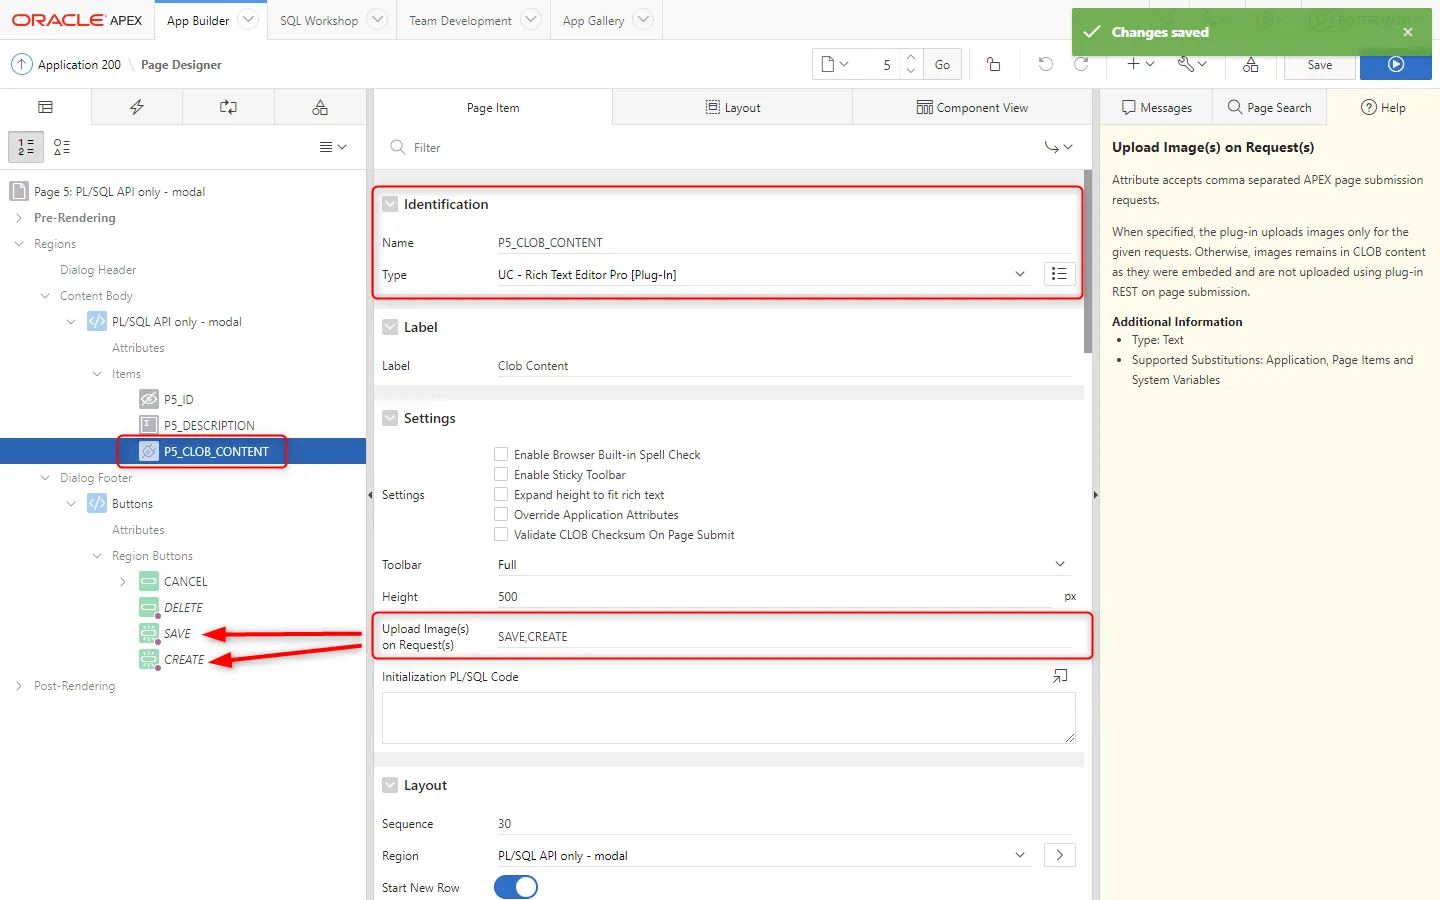Open the Dynamic Actions lightning tab
Viewport: 1440px width, 900px height.
137,107
